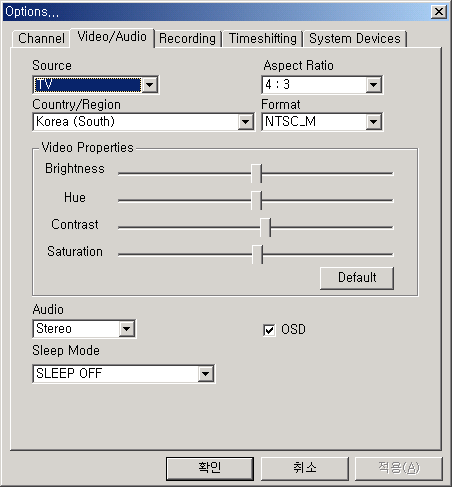Open the Recording tab
452x487 pixels.
click(187, 39)
